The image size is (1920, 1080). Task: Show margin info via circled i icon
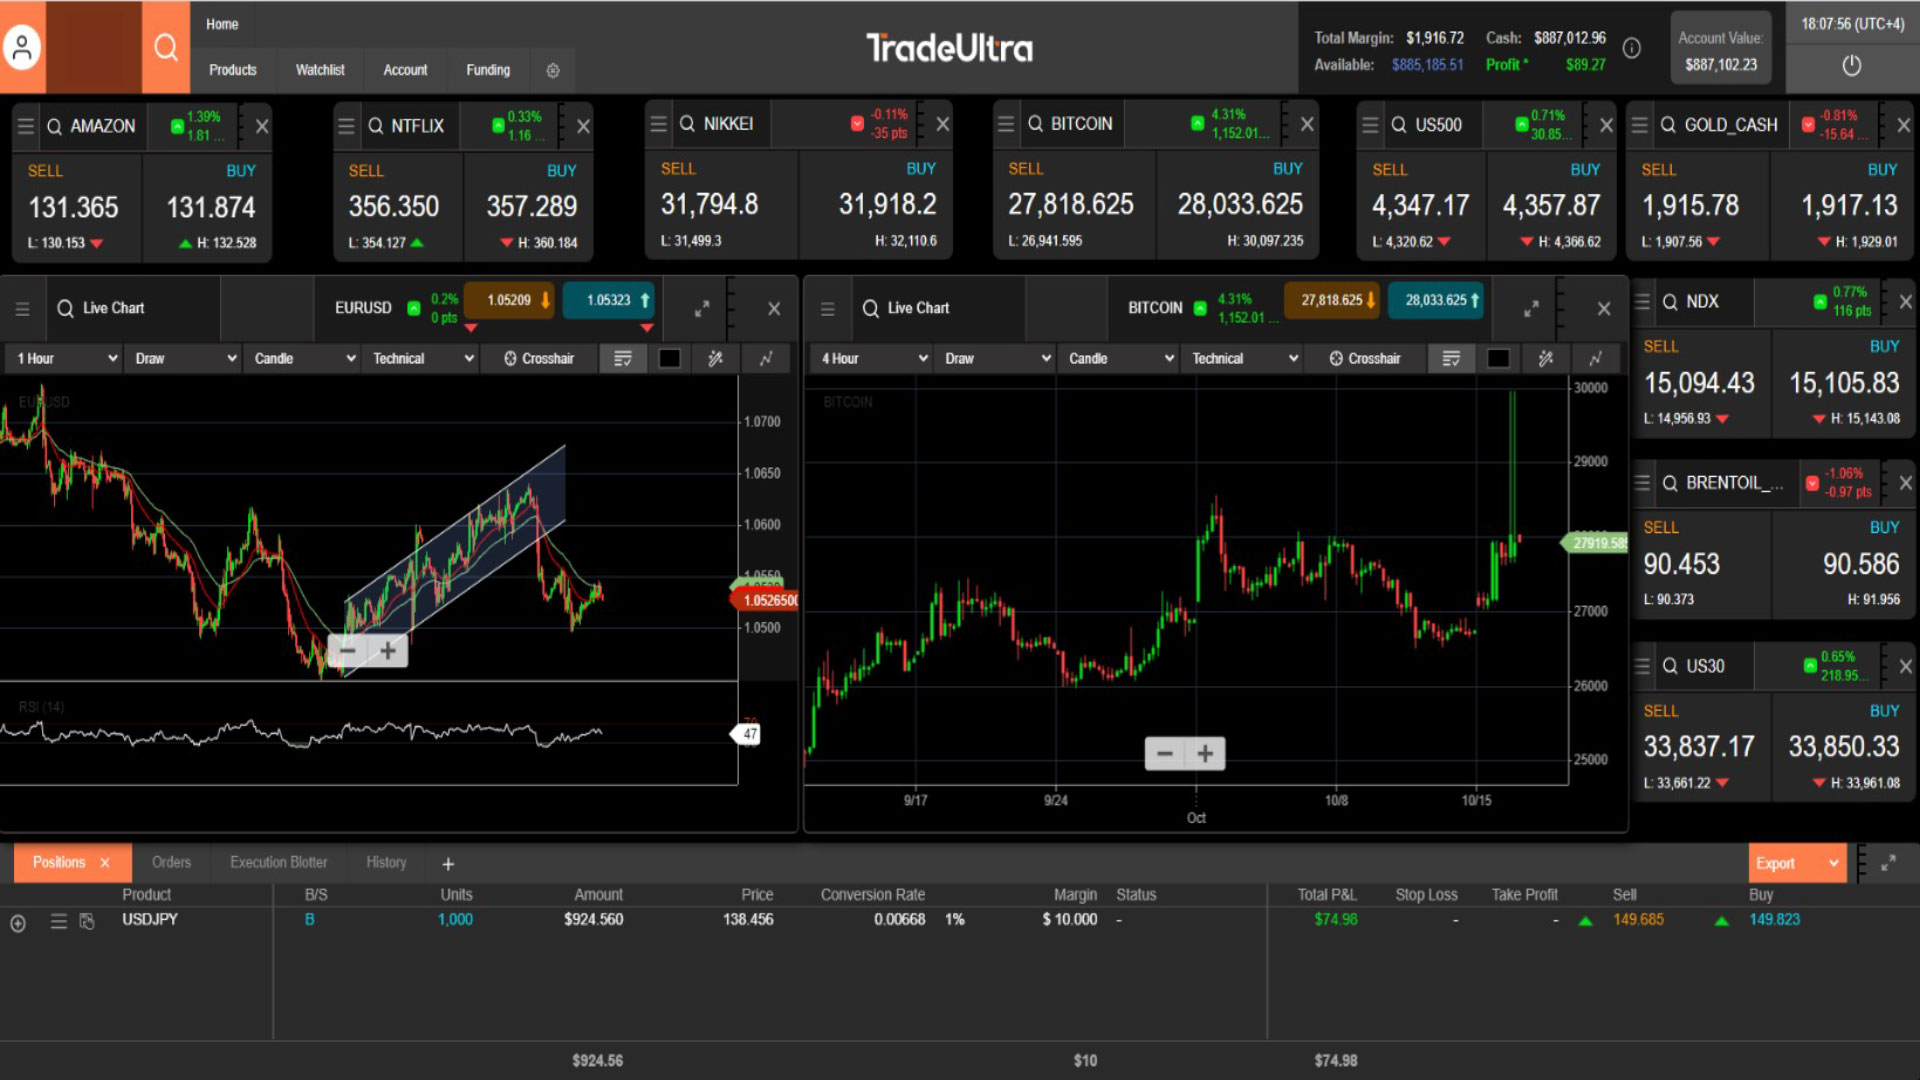(1631, 48)
